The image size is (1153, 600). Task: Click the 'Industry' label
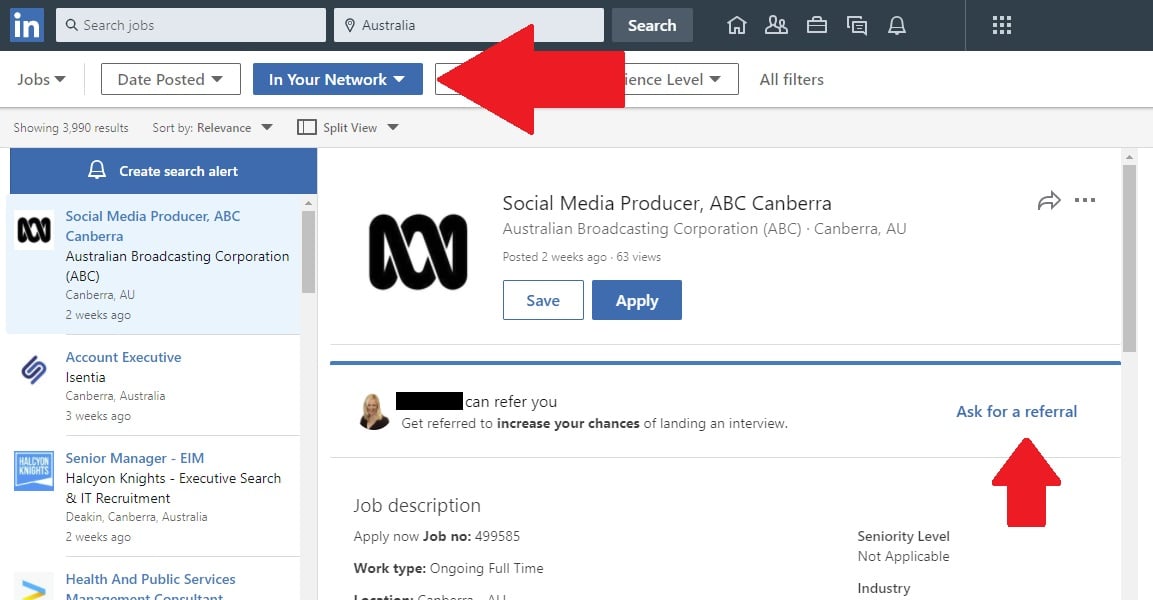(883, 588)
